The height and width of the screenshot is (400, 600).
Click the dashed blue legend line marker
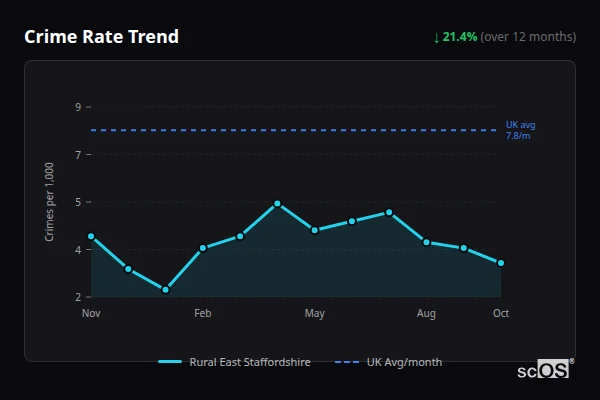pyautogui.click(x=347, y=362)
